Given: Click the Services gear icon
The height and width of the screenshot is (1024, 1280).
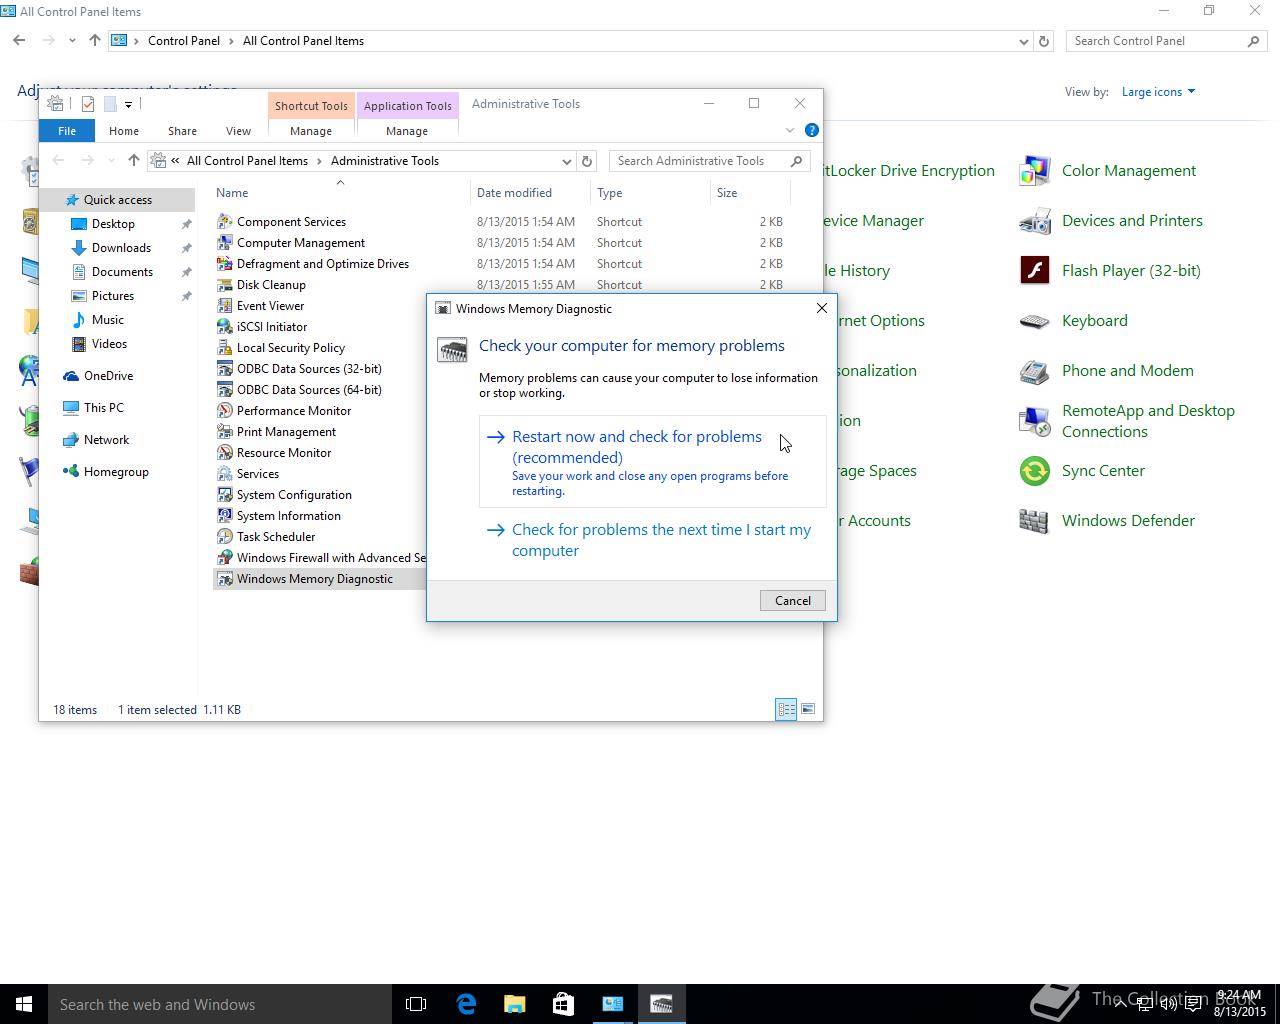Looking at the screenshot, I should 225,474.
